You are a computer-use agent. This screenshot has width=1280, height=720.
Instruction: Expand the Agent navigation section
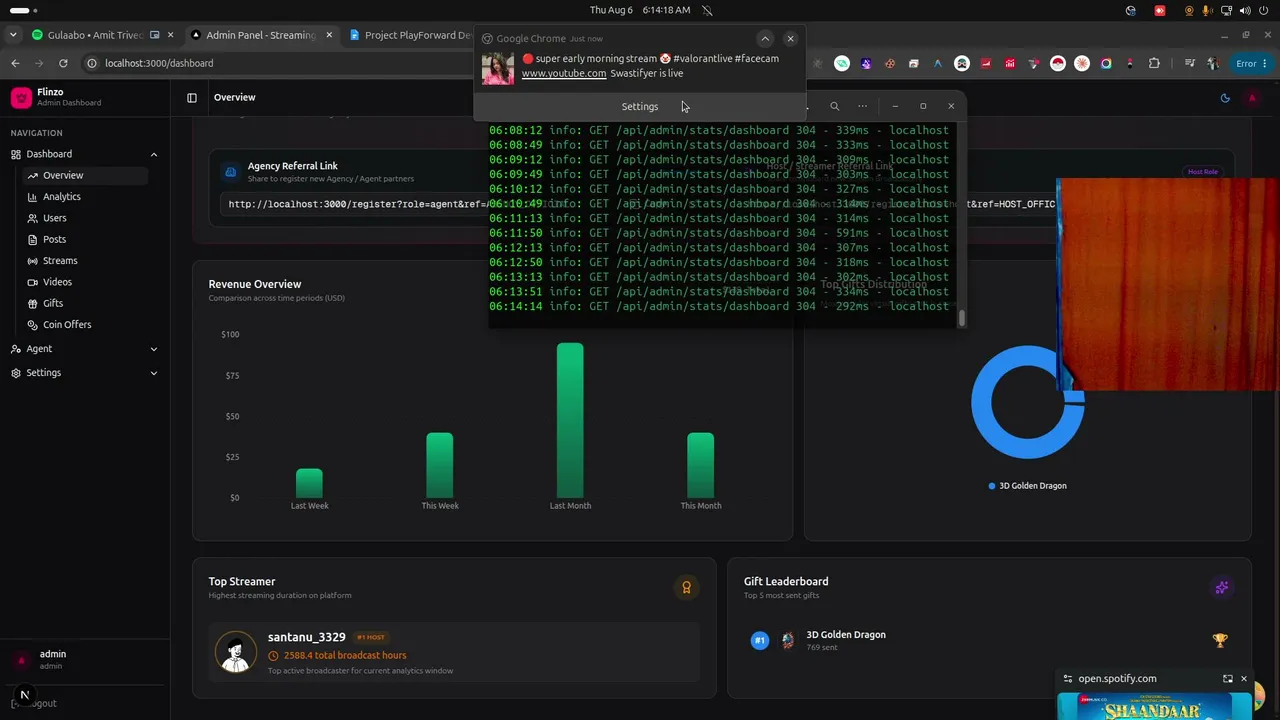(85, 349)
